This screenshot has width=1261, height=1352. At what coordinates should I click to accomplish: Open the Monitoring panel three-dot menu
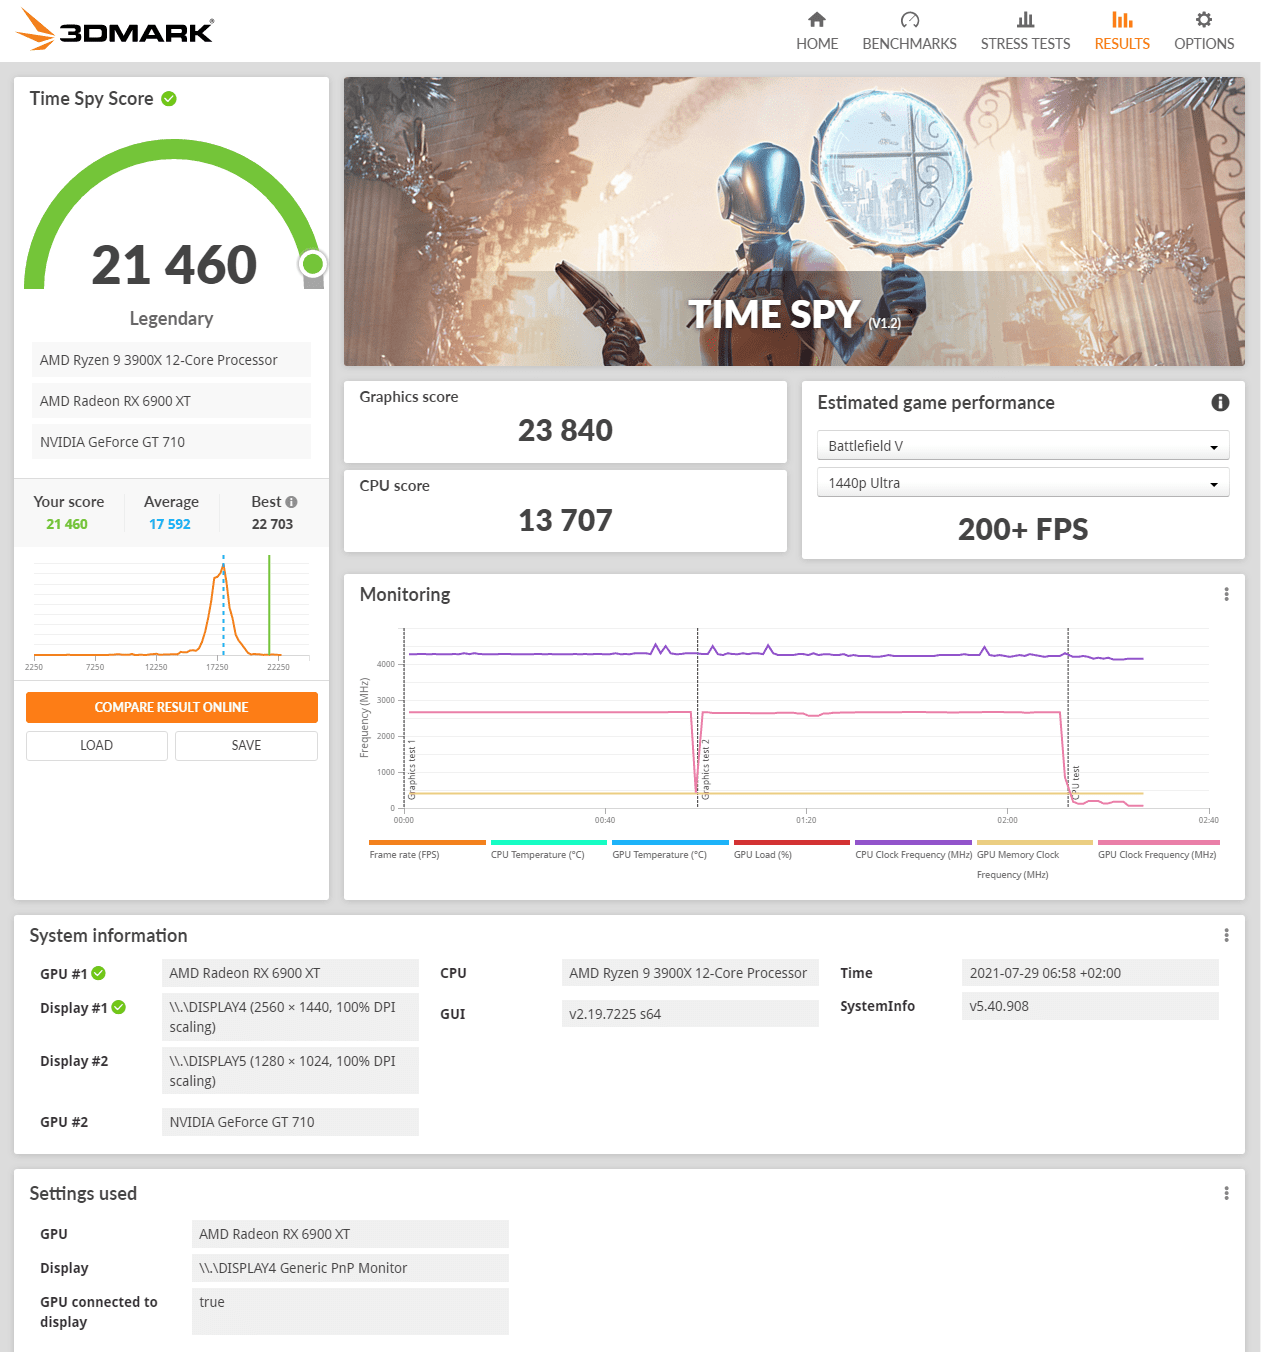pos(1226,594)
